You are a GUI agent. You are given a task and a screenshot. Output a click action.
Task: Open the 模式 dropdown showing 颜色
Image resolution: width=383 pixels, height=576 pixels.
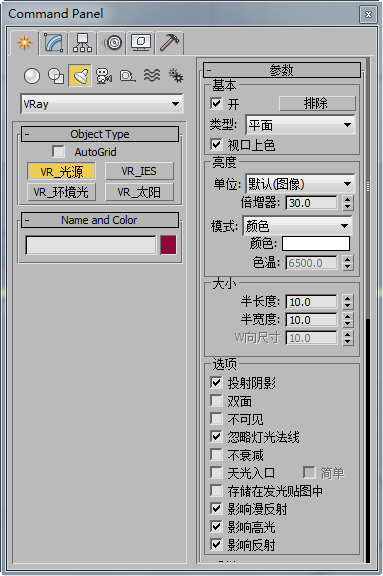(297, 226)
